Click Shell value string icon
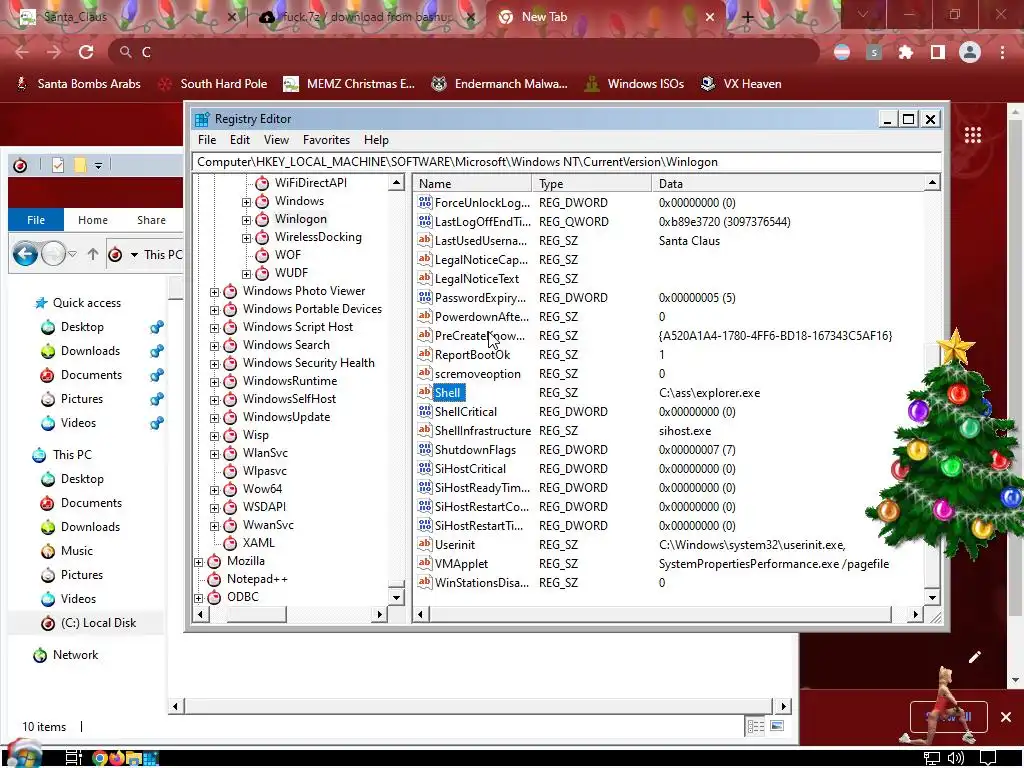This screenshot has height=768, width=1024. tap(424, 392)
